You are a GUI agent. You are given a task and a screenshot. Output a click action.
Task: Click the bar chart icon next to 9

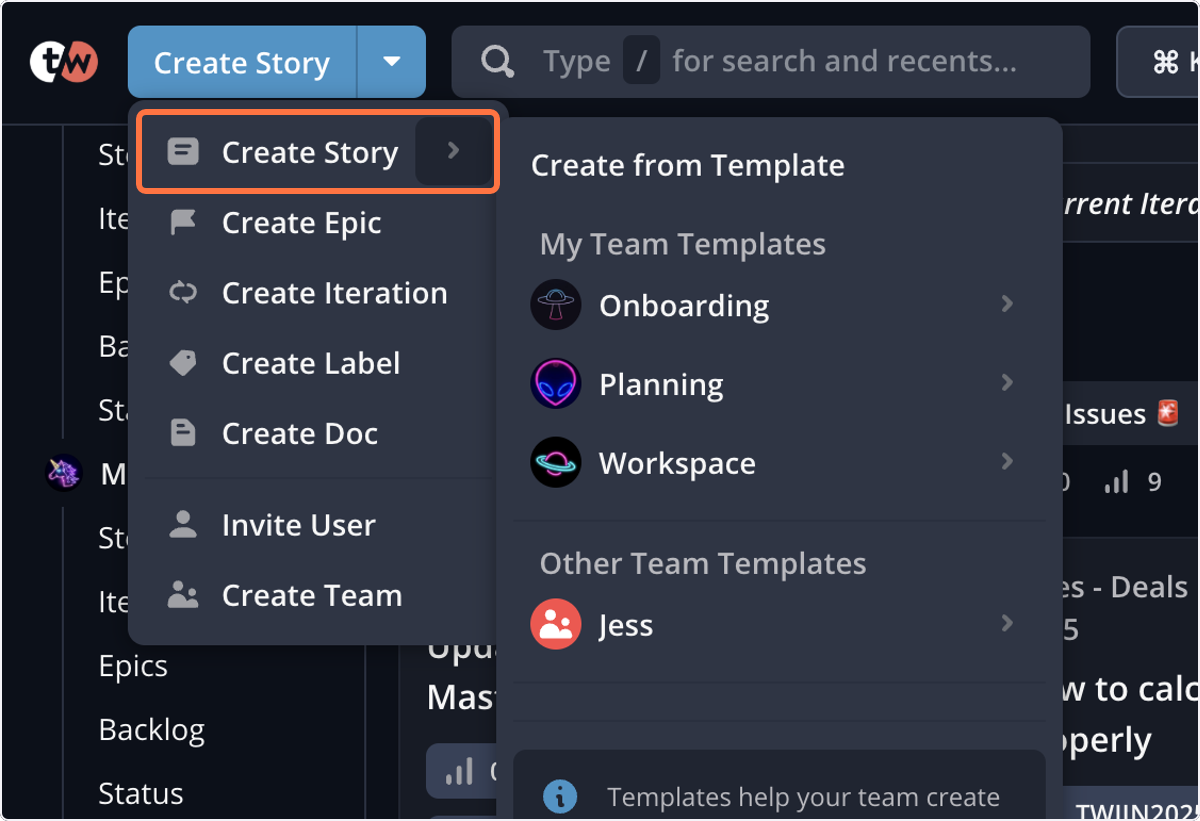(x=1116, y=483)
